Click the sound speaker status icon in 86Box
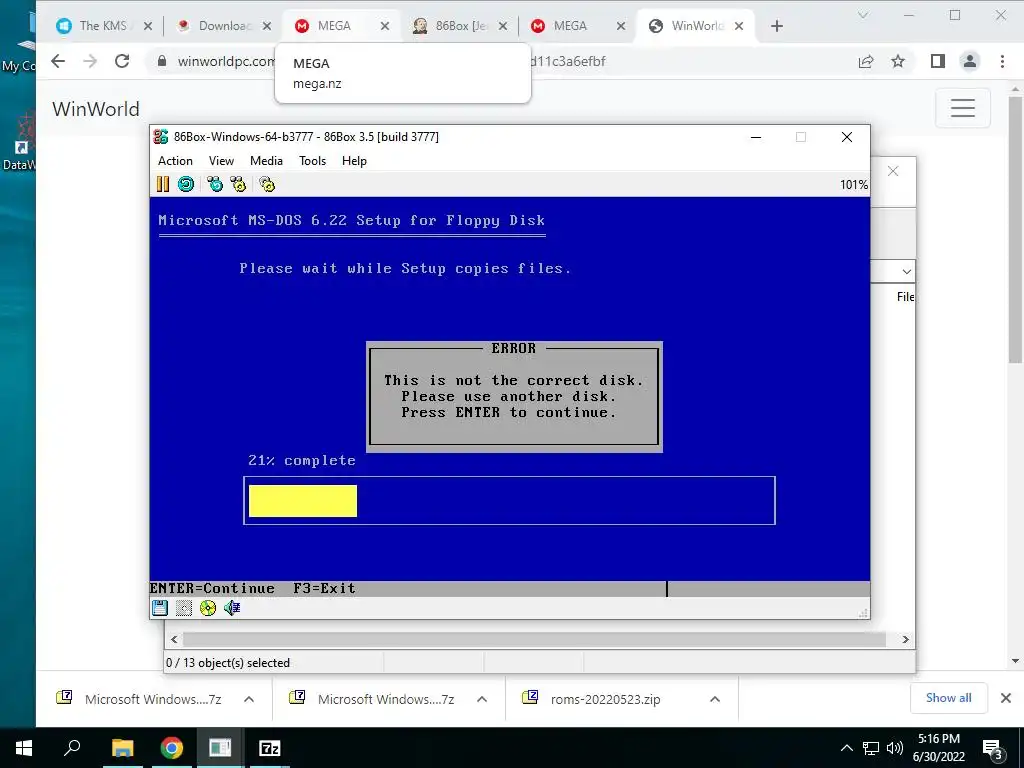 [x=232, y=608]
